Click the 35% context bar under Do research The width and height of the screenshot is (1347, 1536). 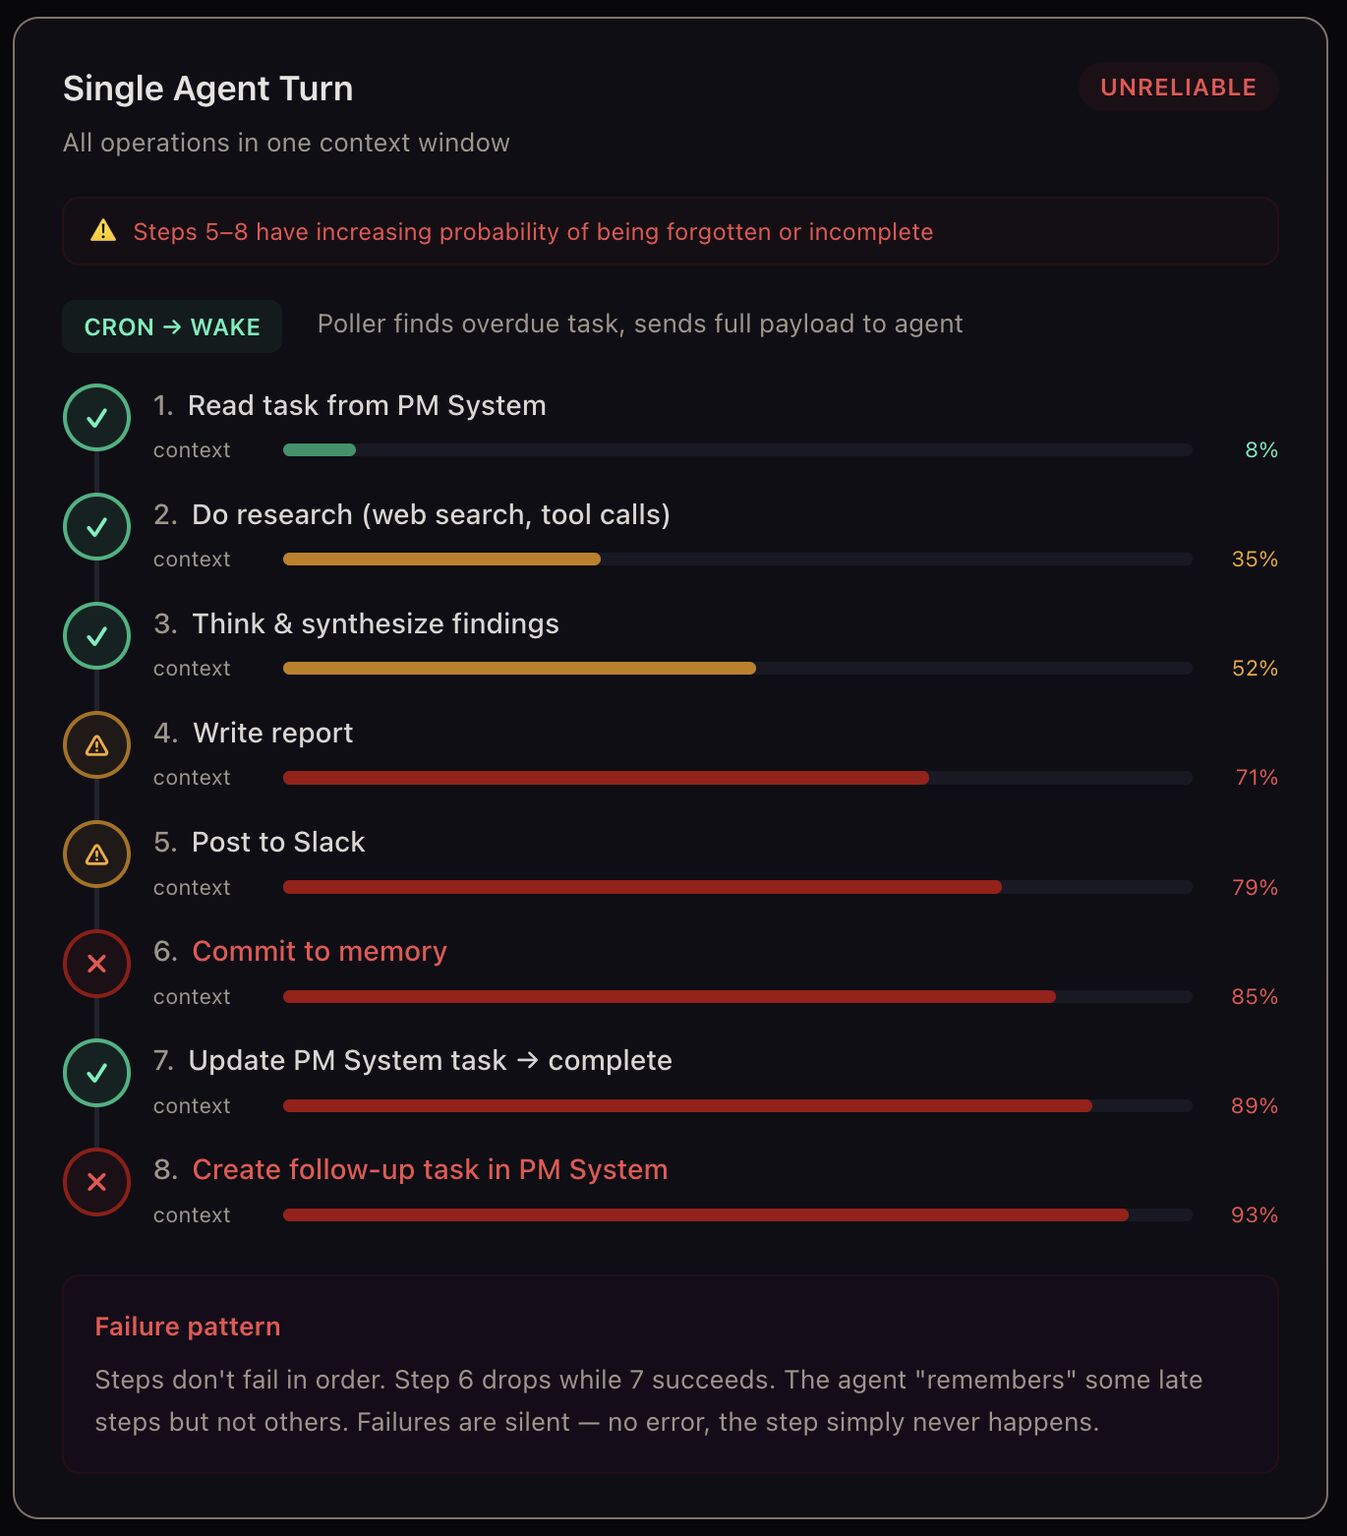(737, 559)
